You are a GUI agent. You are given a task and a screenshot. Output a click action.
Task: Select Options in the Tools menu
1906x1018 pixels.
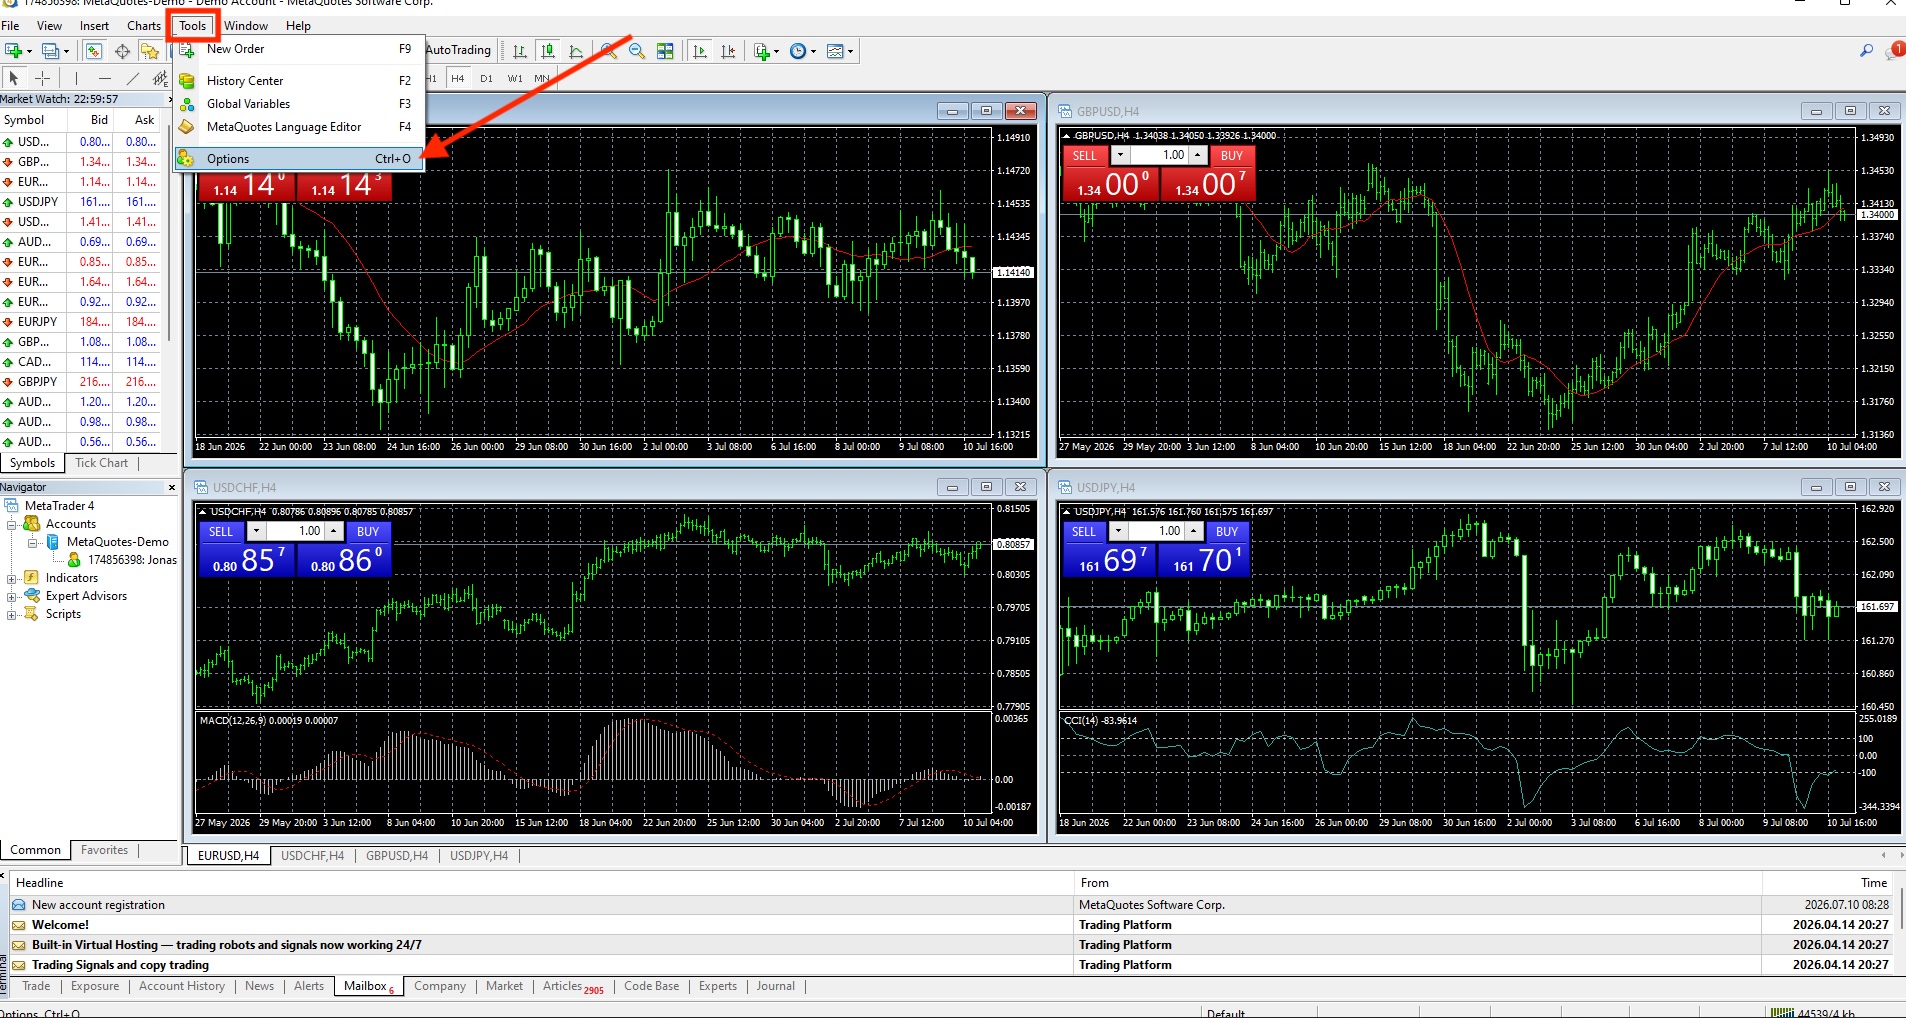click(x=299, y=159)
